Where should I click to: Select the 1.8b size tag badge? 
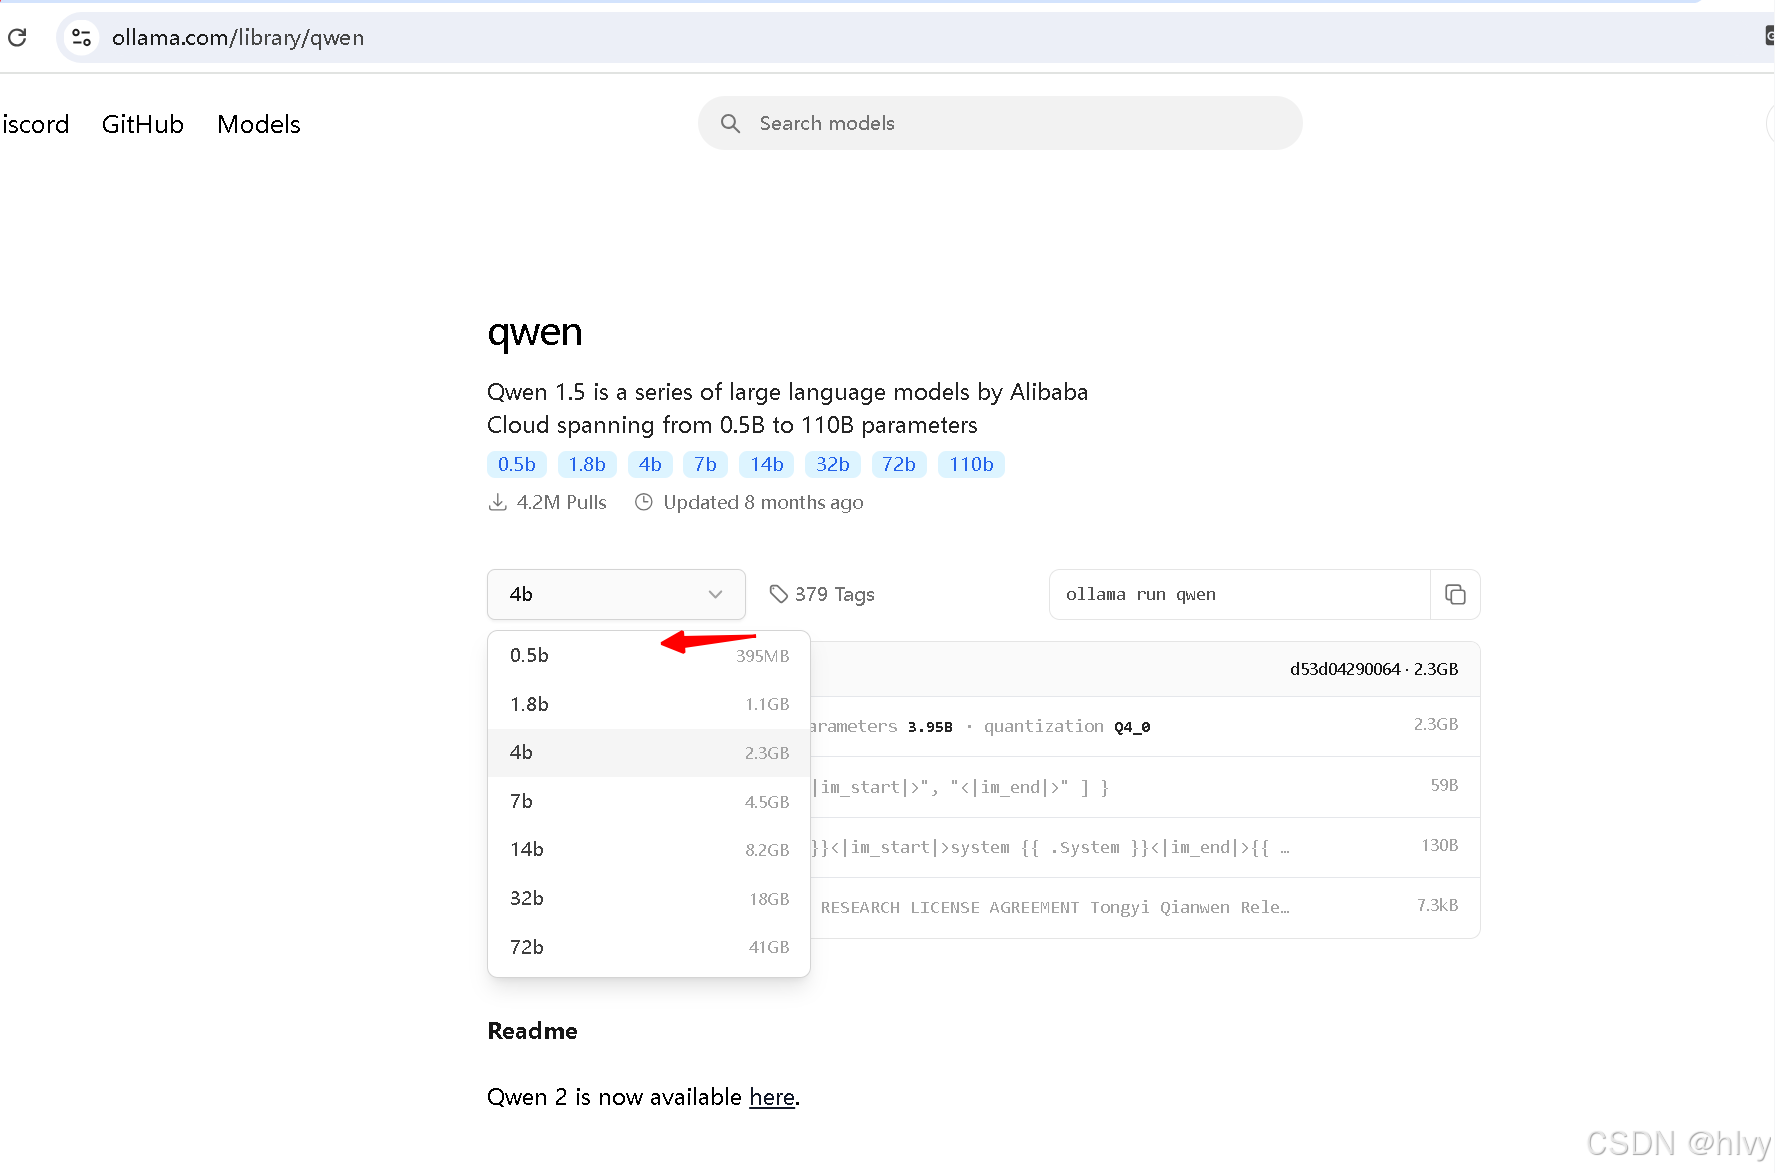(x=587, y=464)
